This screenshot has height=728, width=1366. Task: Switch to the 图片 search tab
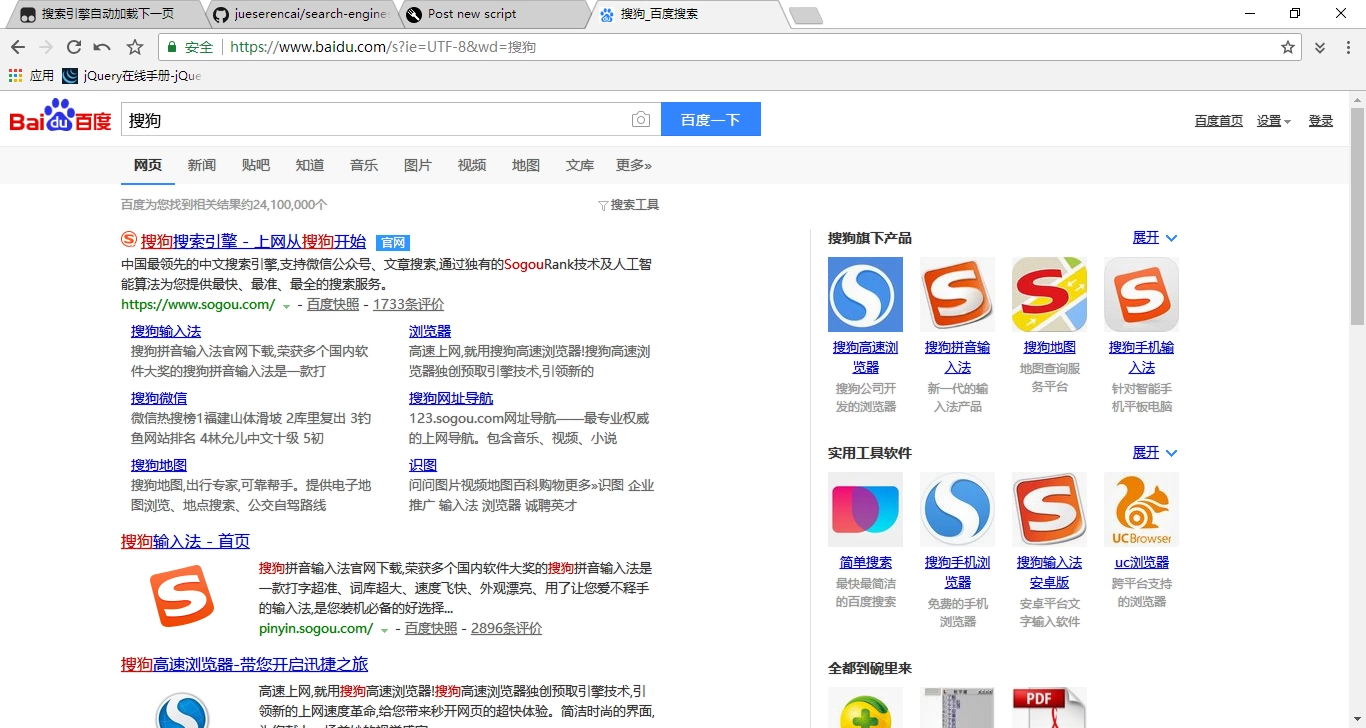(418, 165)
